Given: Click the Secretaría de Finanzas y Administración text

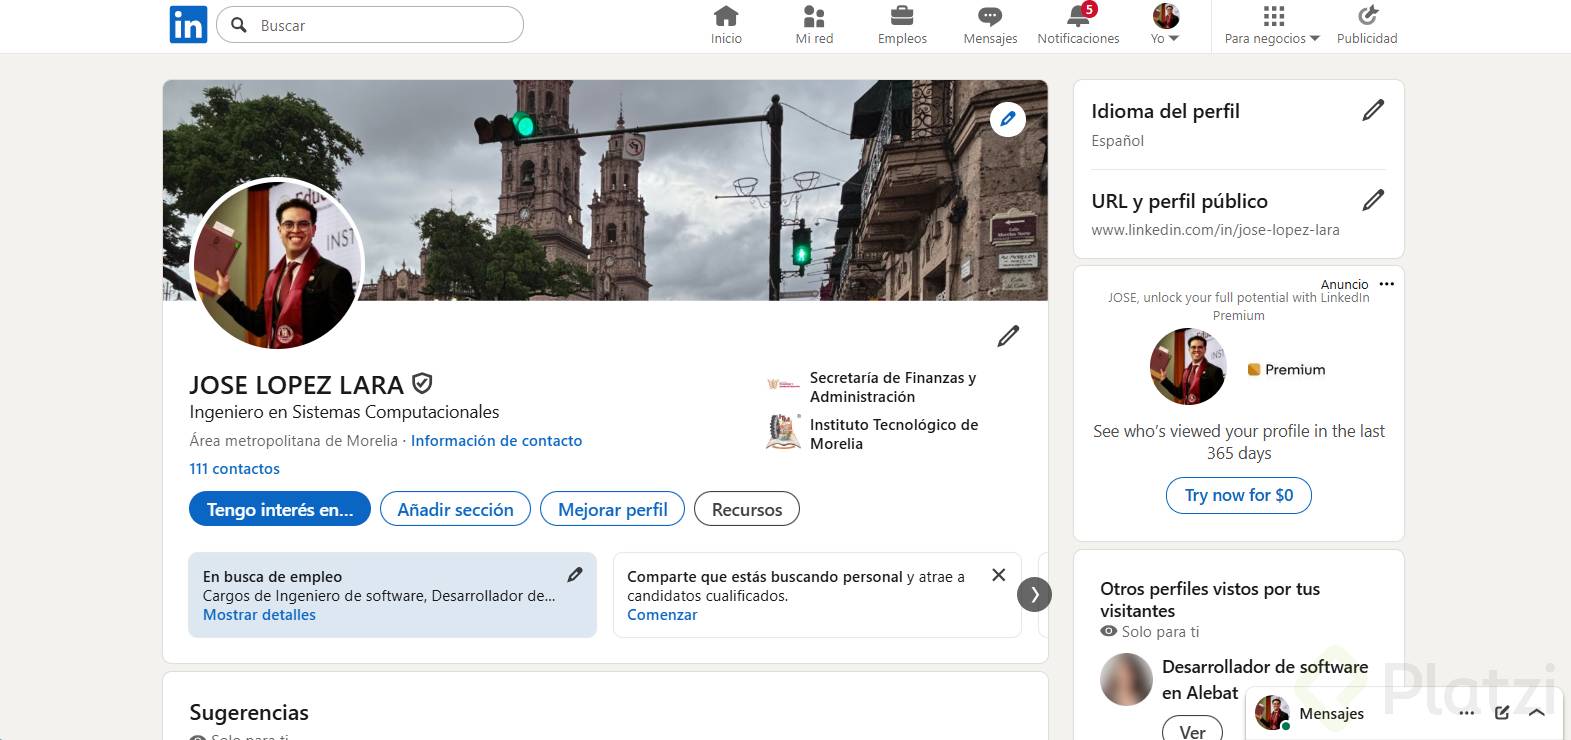Looking at the screenshot, I should click(893, 387).
